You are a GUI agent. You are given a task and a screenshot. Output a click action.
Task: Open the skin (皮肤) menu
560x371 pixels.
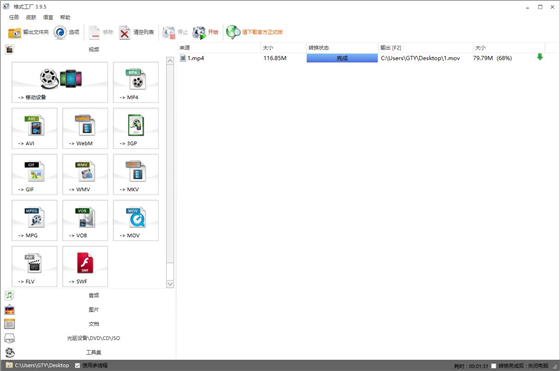pos(31,17)
